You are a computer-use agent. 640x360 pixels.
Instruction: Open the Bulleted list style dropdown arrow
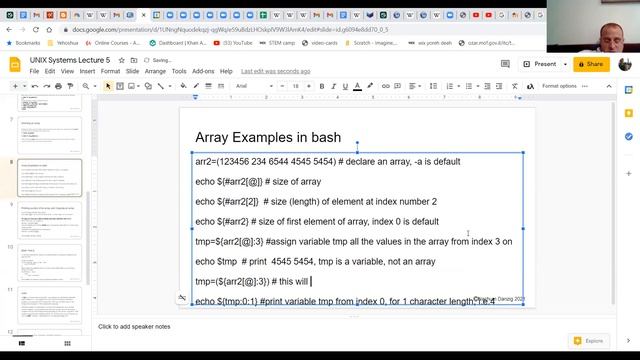[x=478, y=86]
